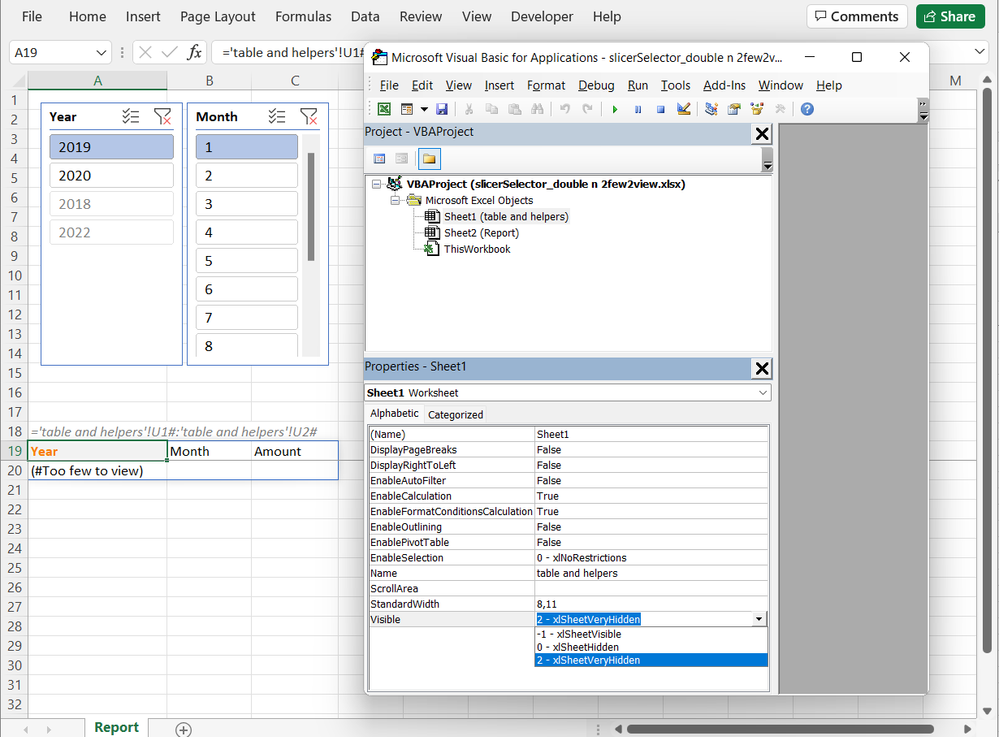Click the Name property value field
The image size is (999, 737).
(x=651, y=573)
